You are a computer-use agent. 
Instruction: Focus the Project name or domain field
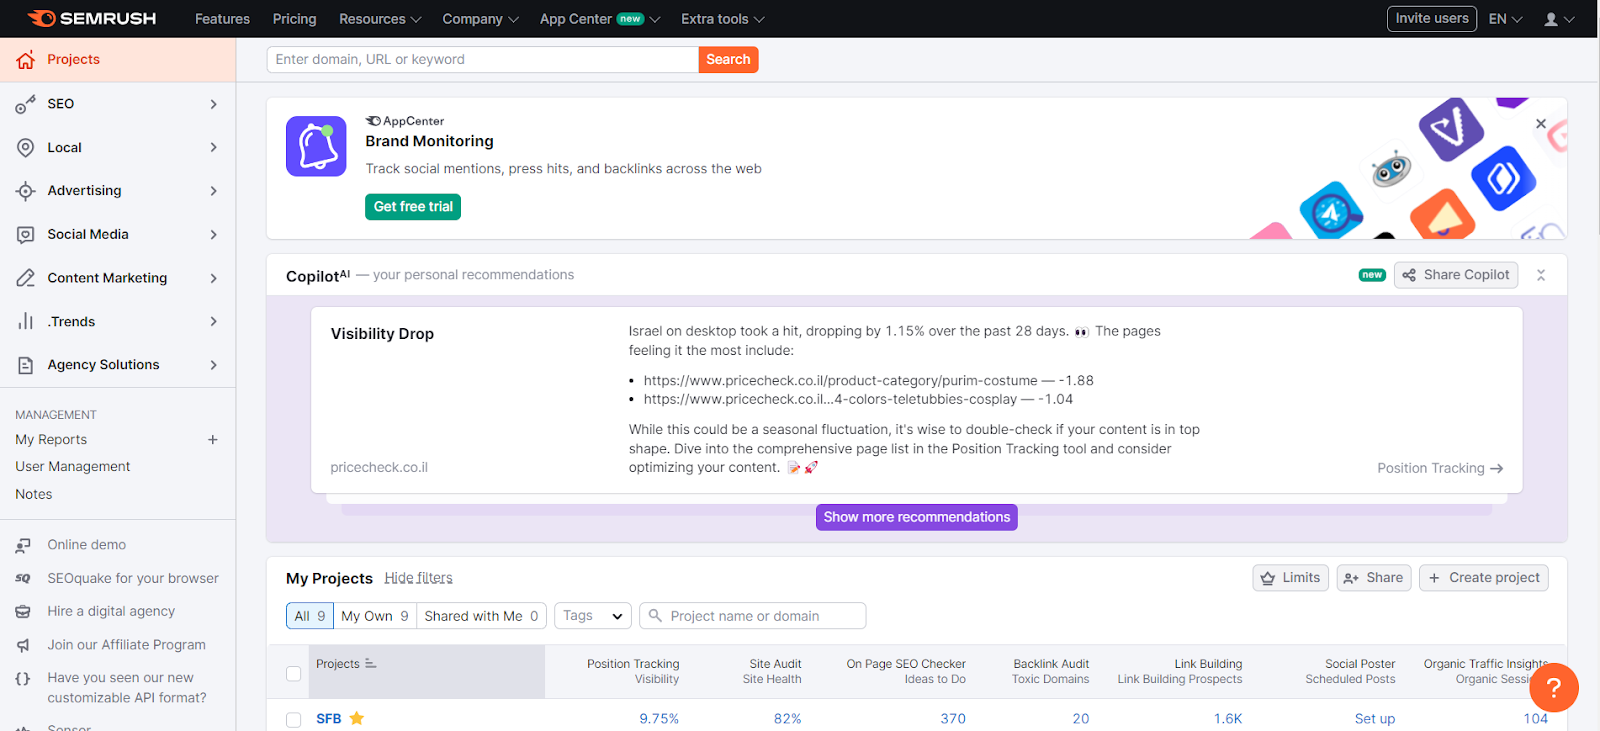(753, 616)
